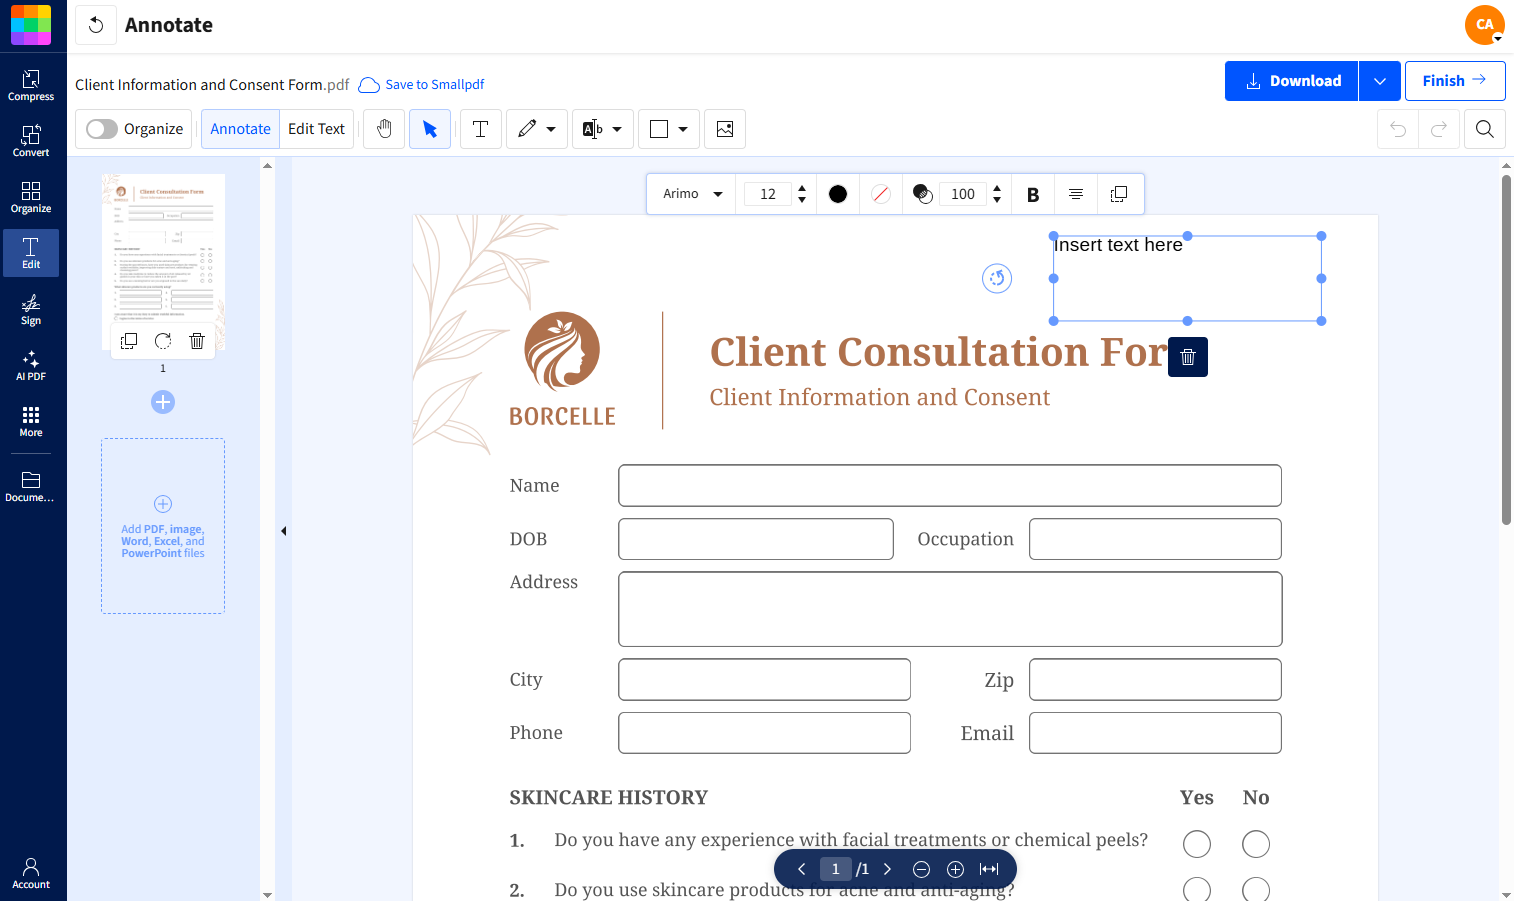Select Yes for facial treatments question

pyautogui.click(x=1196, y=843)
